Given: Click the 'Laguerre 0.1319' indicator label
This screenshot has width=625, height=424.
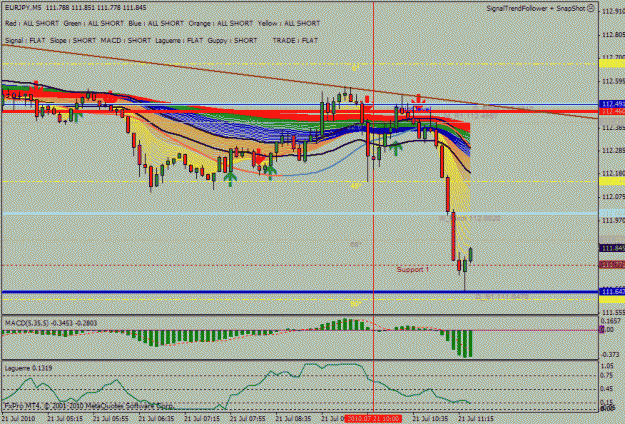Looking at the screenshot, I should tap(28, 368).
